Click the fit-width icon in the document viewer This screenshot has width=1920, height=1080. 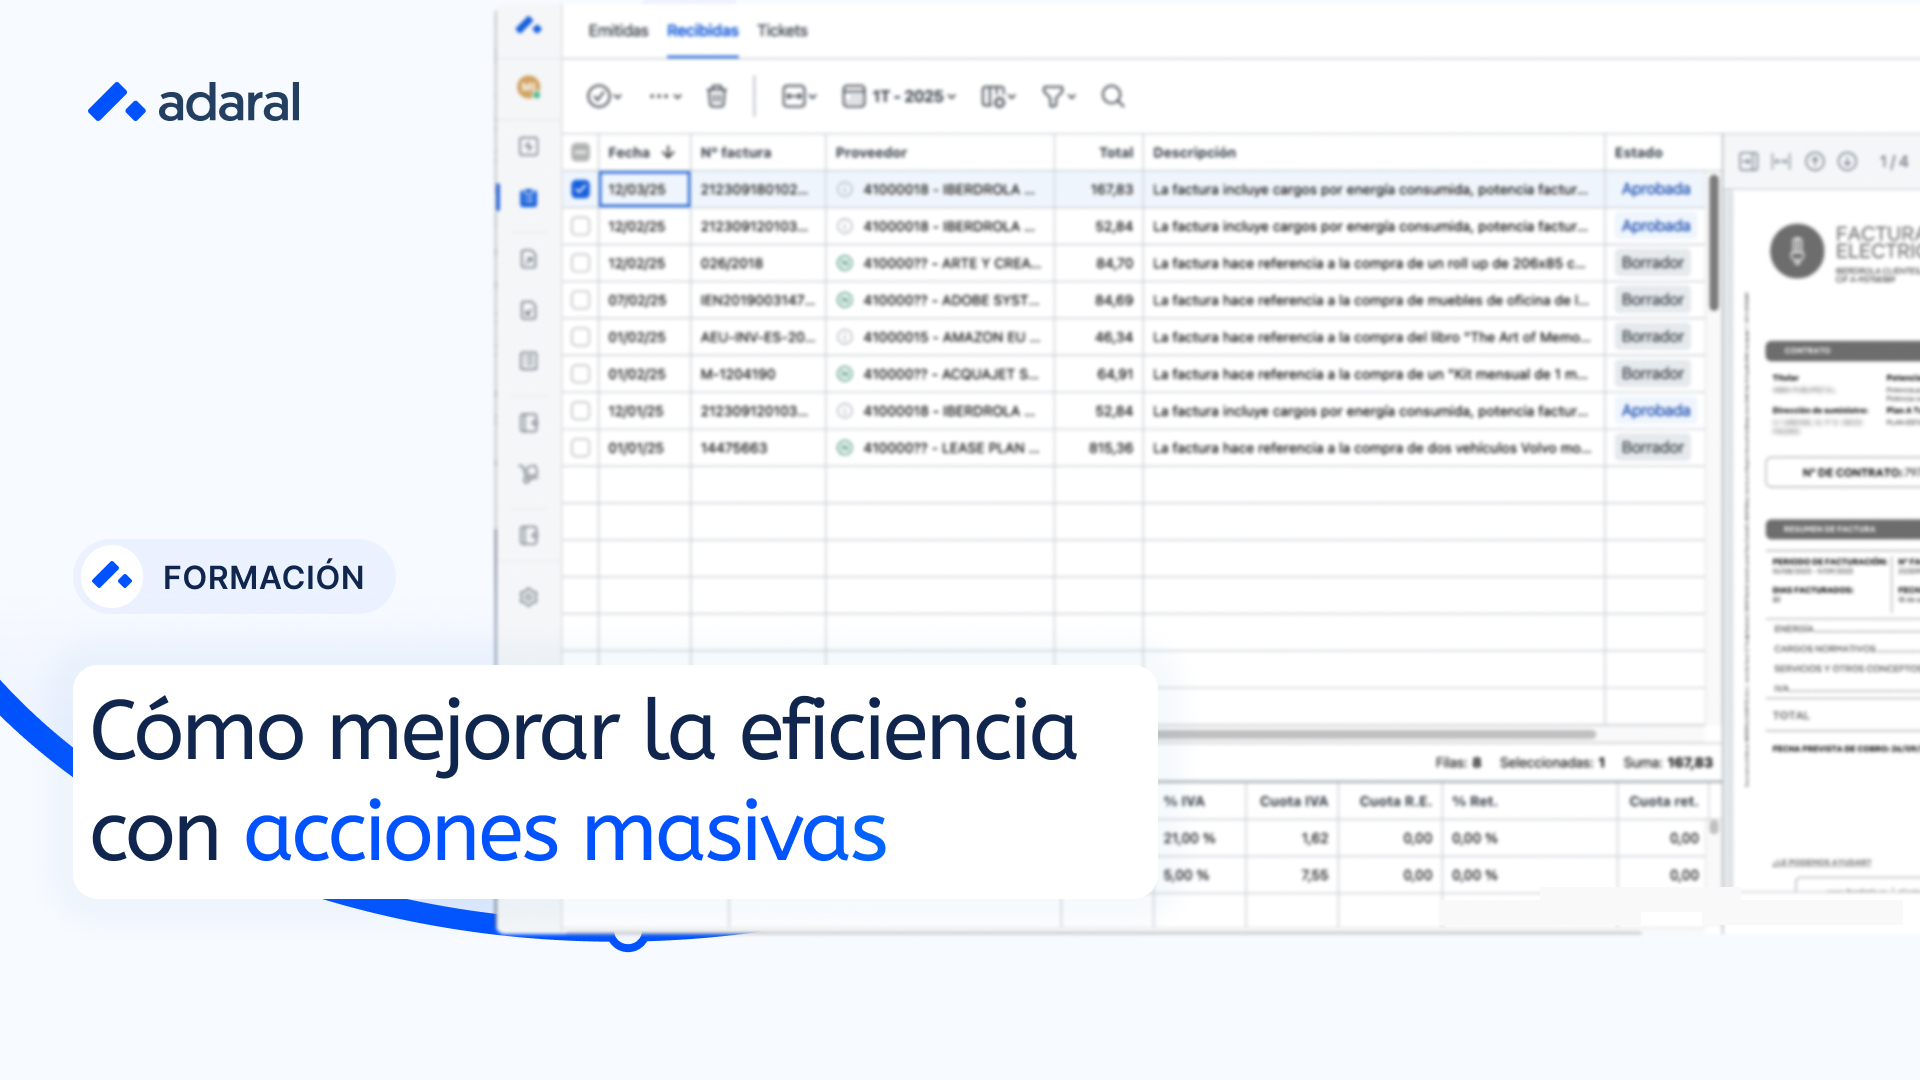point(1781,161)
